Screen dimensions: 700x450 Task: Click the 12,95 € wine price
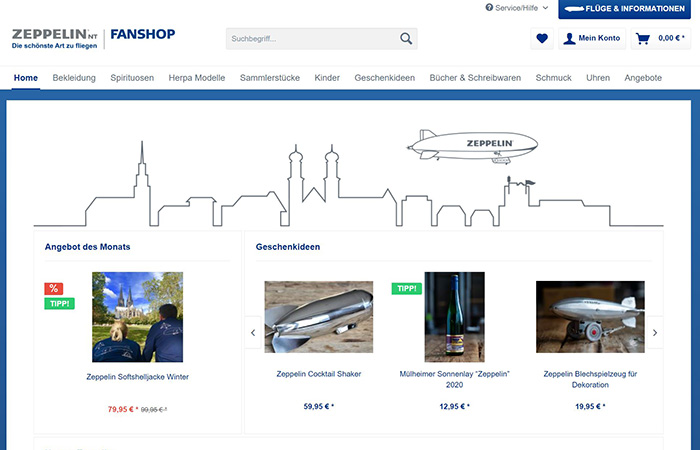(454, 406)
